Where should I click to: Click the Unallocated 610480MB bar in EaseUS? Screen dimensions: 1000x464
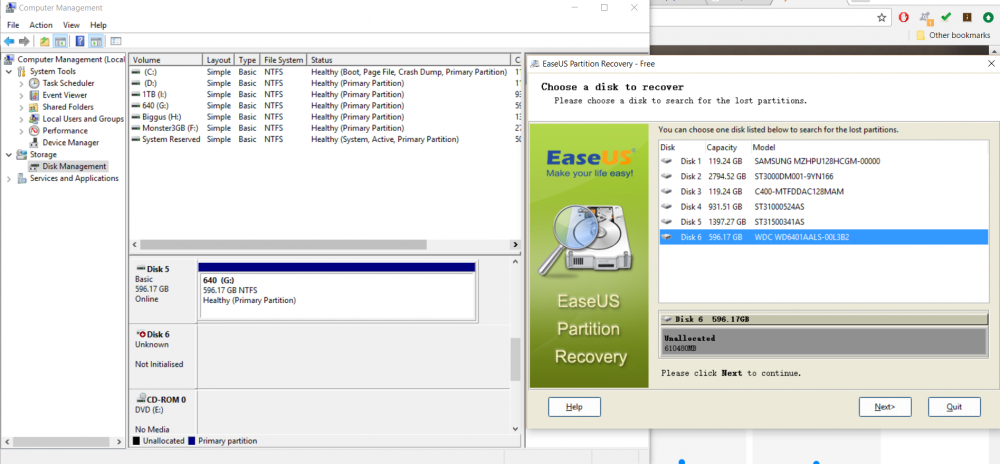(x=823, y=342)
